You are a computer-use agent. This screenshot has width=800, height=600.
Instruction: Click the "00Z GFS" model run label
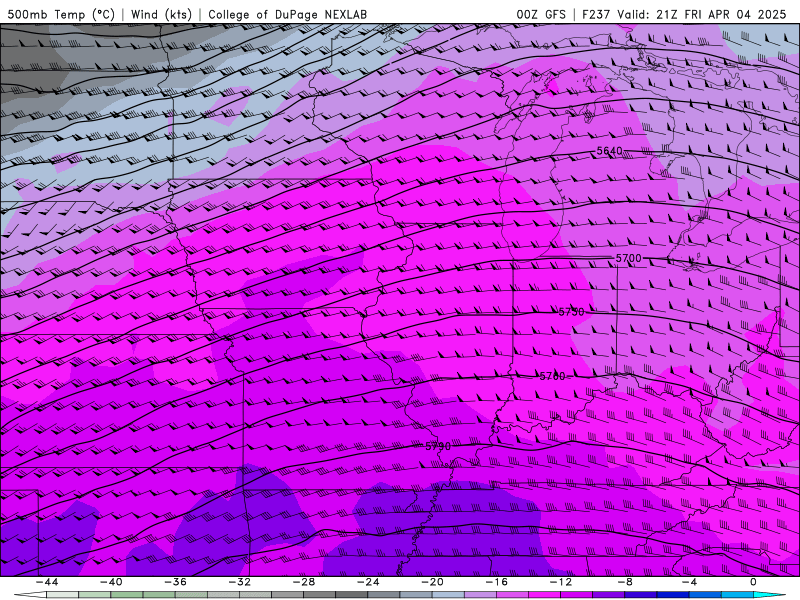tap(541, 14)
